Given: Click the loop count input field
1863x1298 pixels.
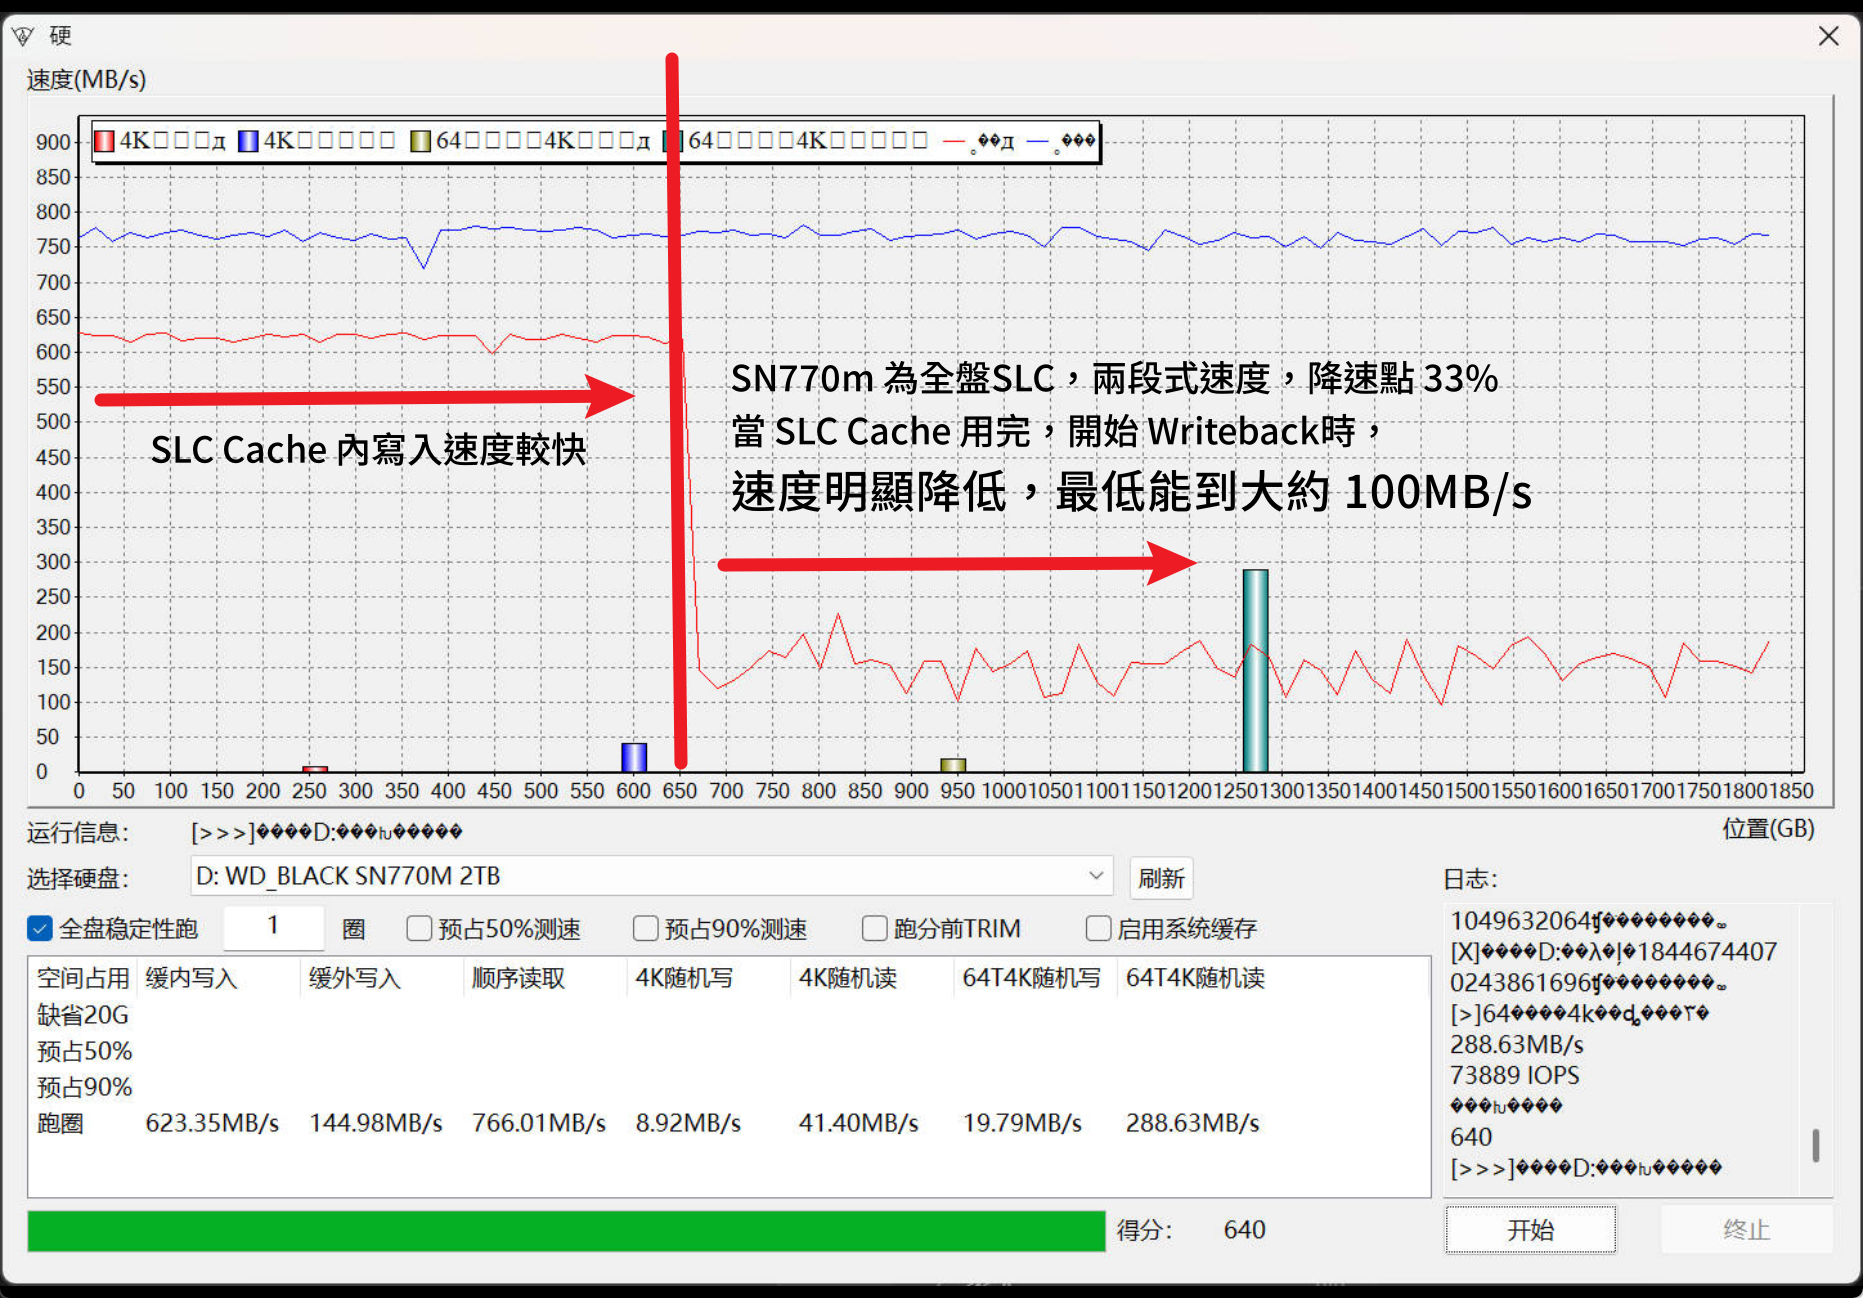Looking at the screenshot, I should (273, 927).
